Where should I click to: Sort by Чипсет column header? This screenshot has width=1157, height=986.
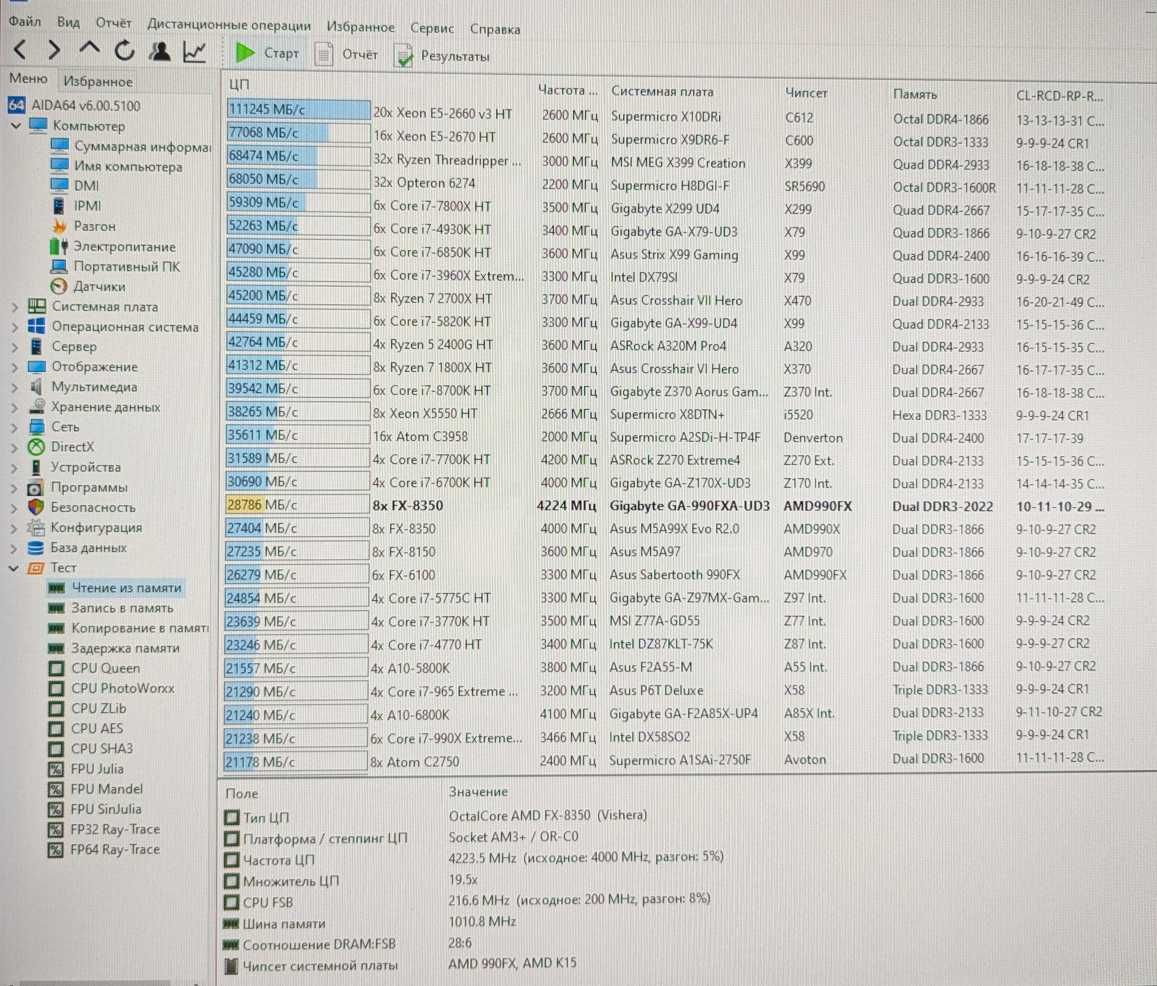point(806,93)
